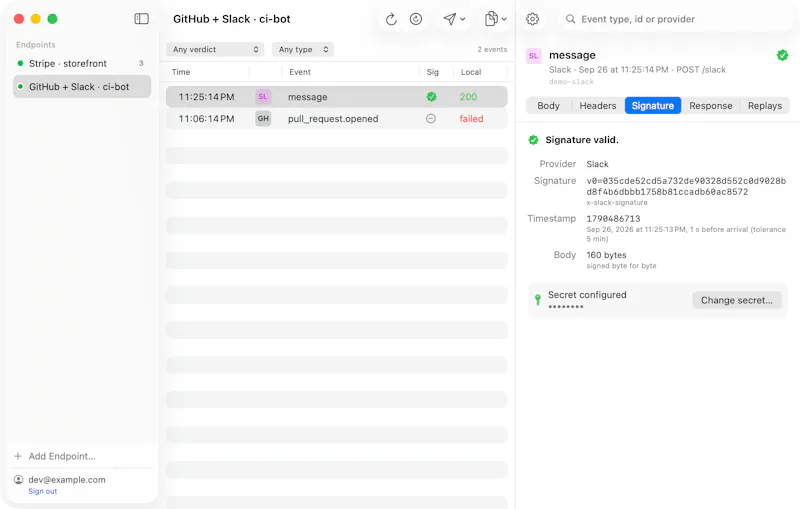Click the failed local status
Viewport: 800px width, 509px height.
click(471, 119)
